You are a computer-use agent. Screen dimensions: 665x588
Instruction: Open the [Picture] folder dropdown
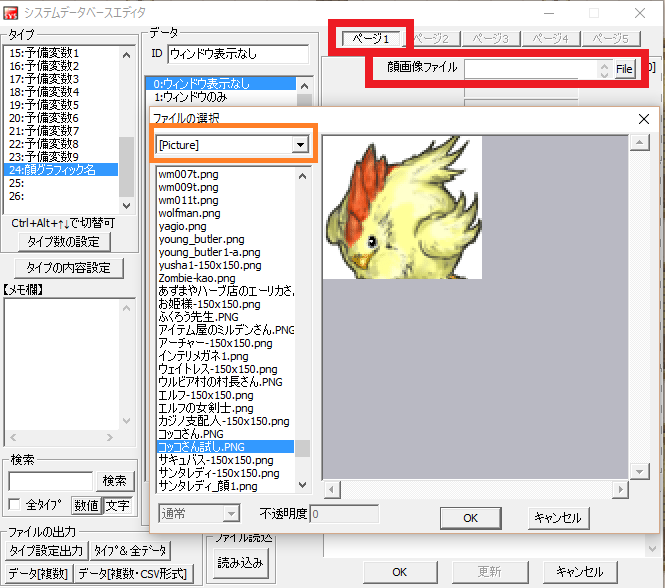pyautogui.click(x=300, y=145)
